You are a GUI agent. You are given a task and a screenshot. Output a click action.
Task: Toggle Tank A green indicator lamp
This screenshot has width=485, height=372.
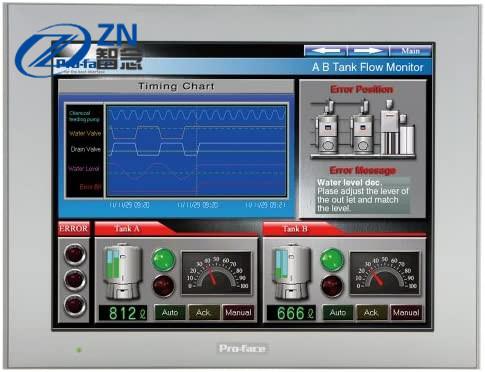click(x=164, y=260)
